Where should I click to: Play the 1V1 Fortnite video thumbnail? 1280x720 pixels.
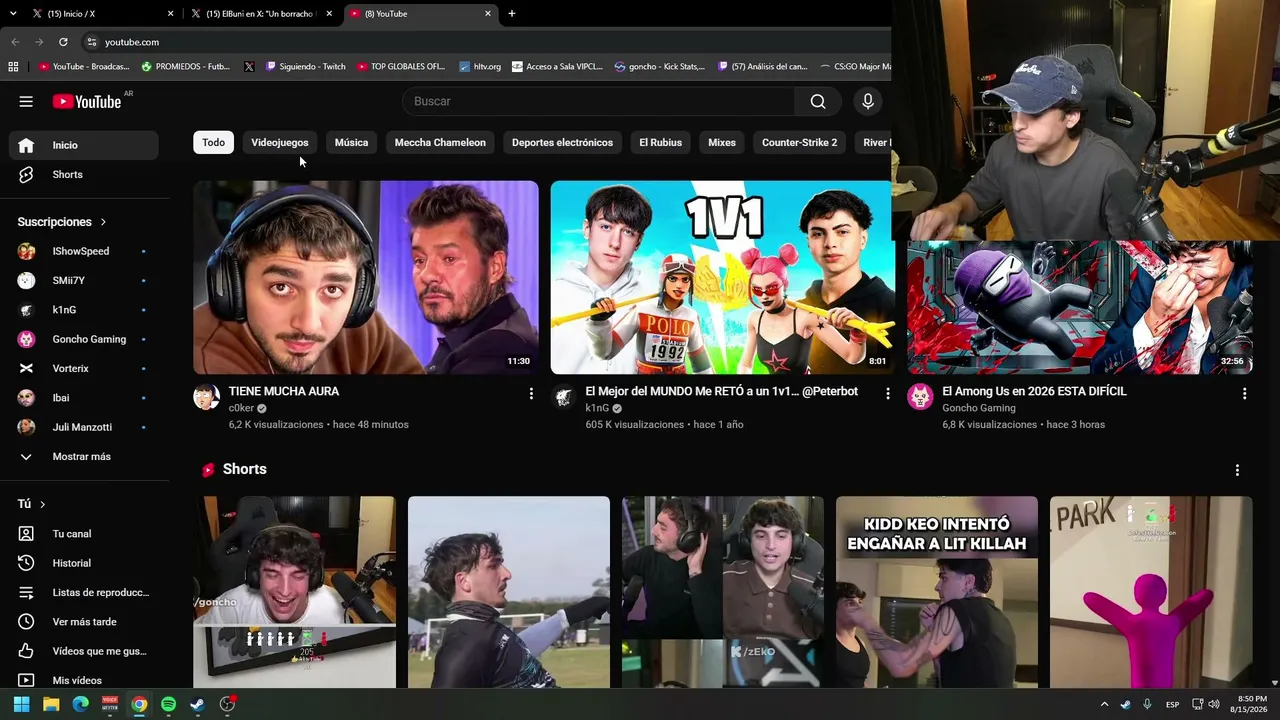pyautogui.click(x=722, y=277)
